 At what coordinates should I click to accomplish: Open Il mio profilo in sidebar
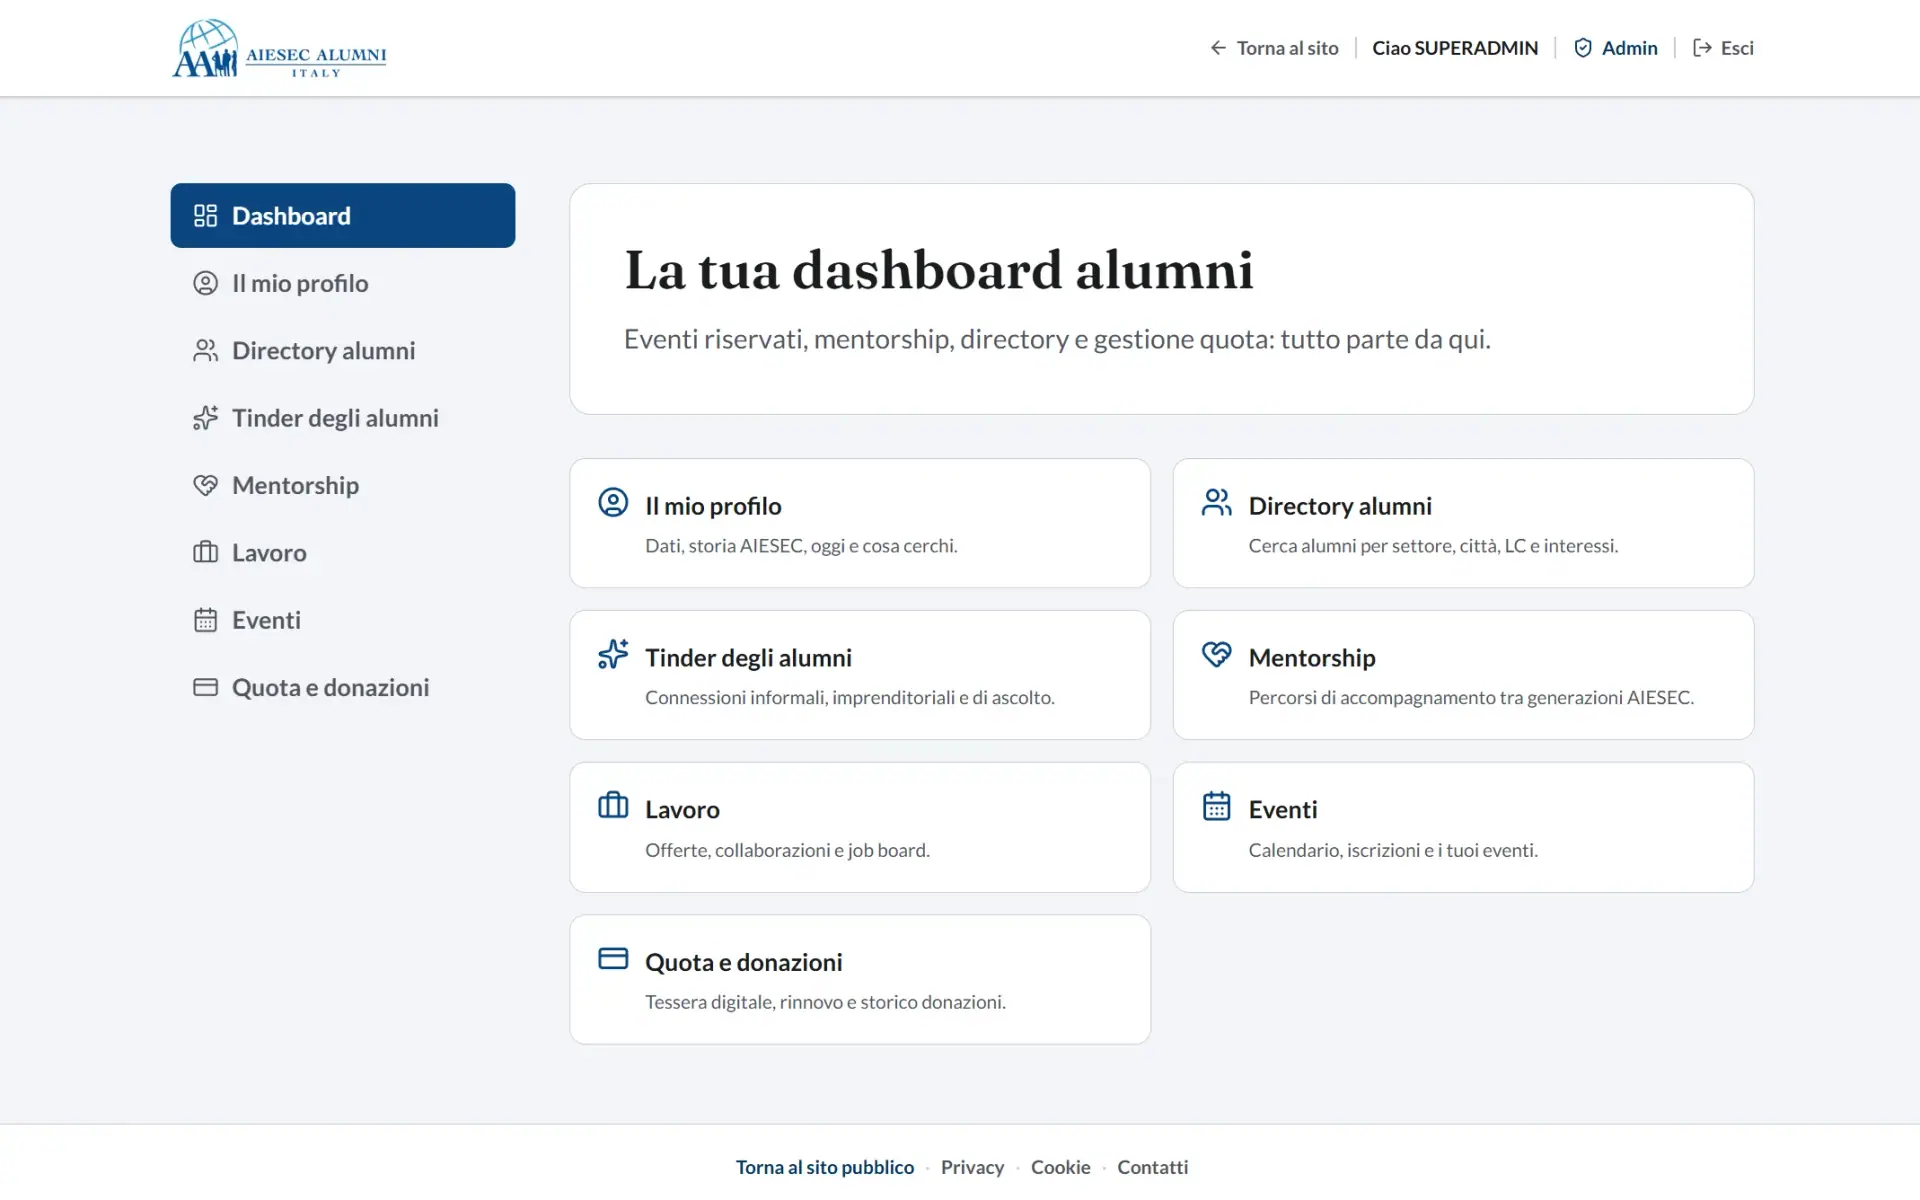click(343, 283)
